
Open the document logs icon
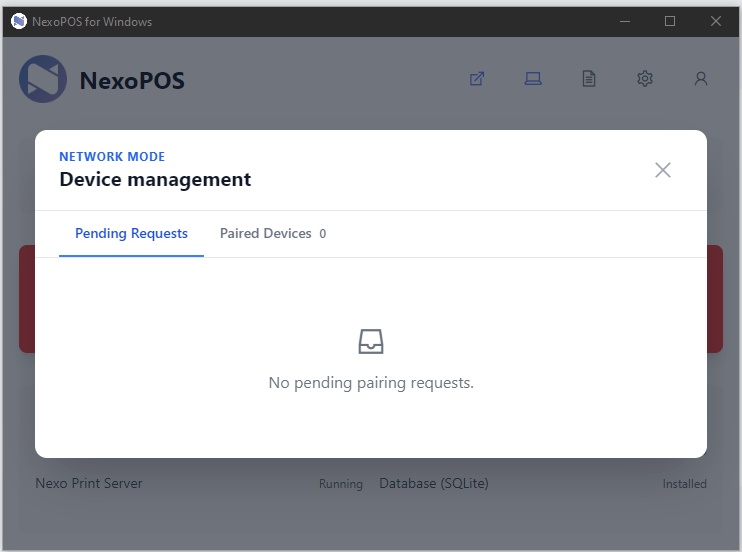point(589,79)
